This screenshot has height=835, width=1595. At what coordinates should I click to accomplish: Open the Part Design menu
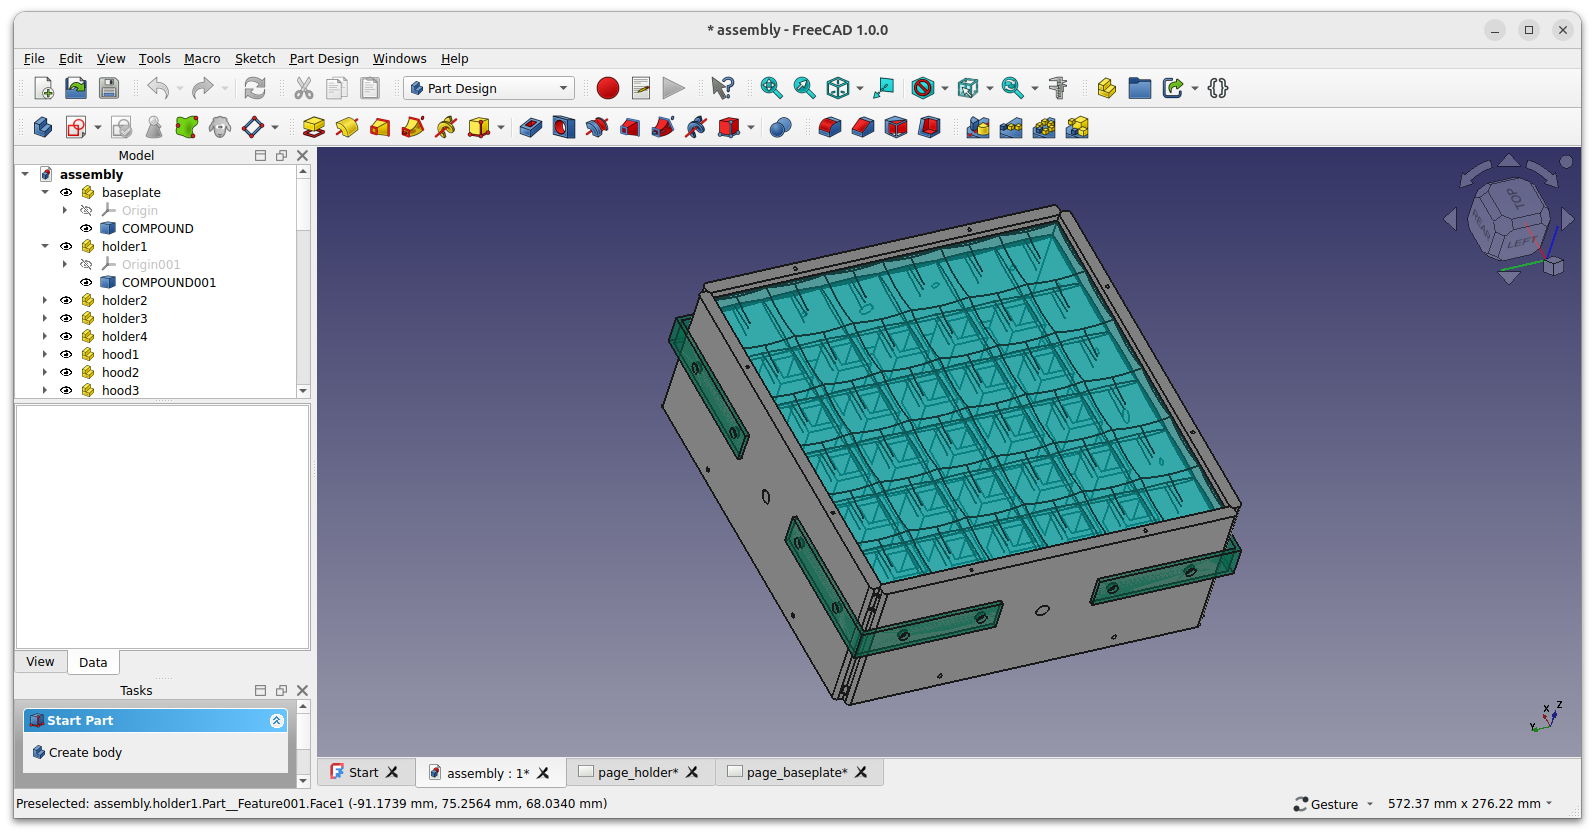(x=324, y=58)
